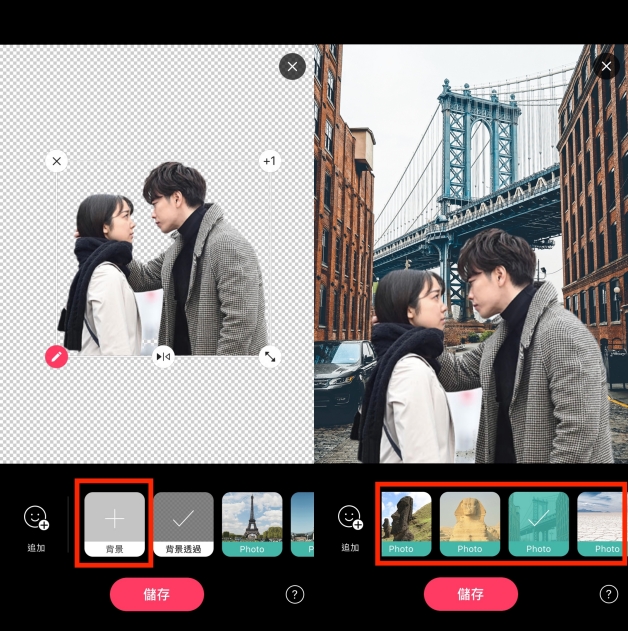Select the 背景透過 transparent background option

(x=183, y=522)
